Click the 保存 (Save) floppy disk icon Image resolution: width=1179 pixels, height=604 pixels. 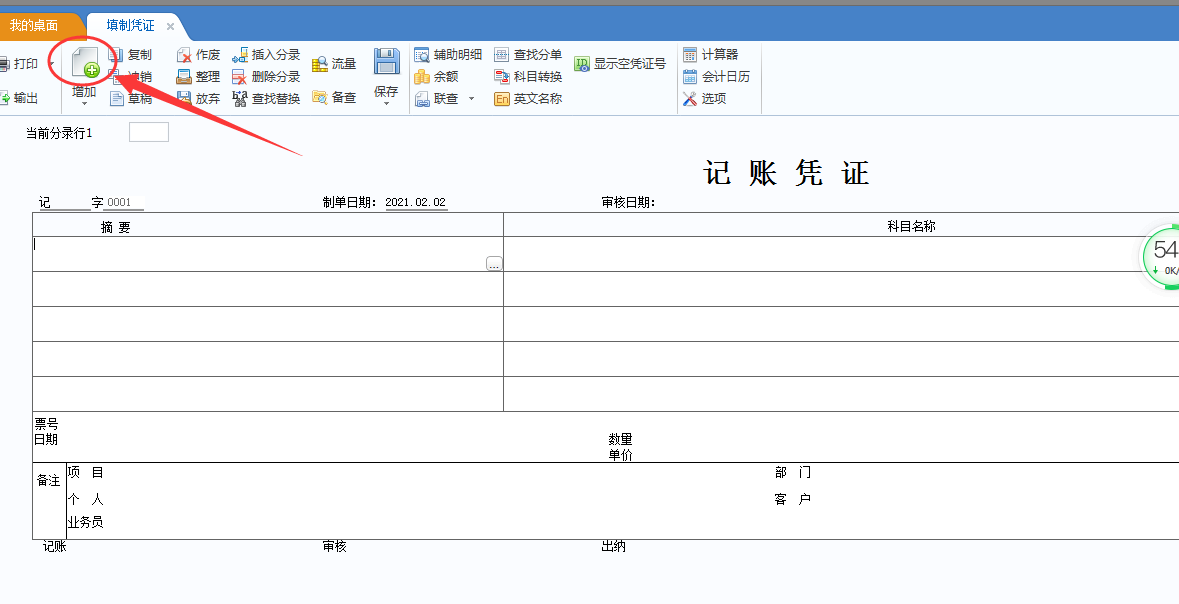386,62
